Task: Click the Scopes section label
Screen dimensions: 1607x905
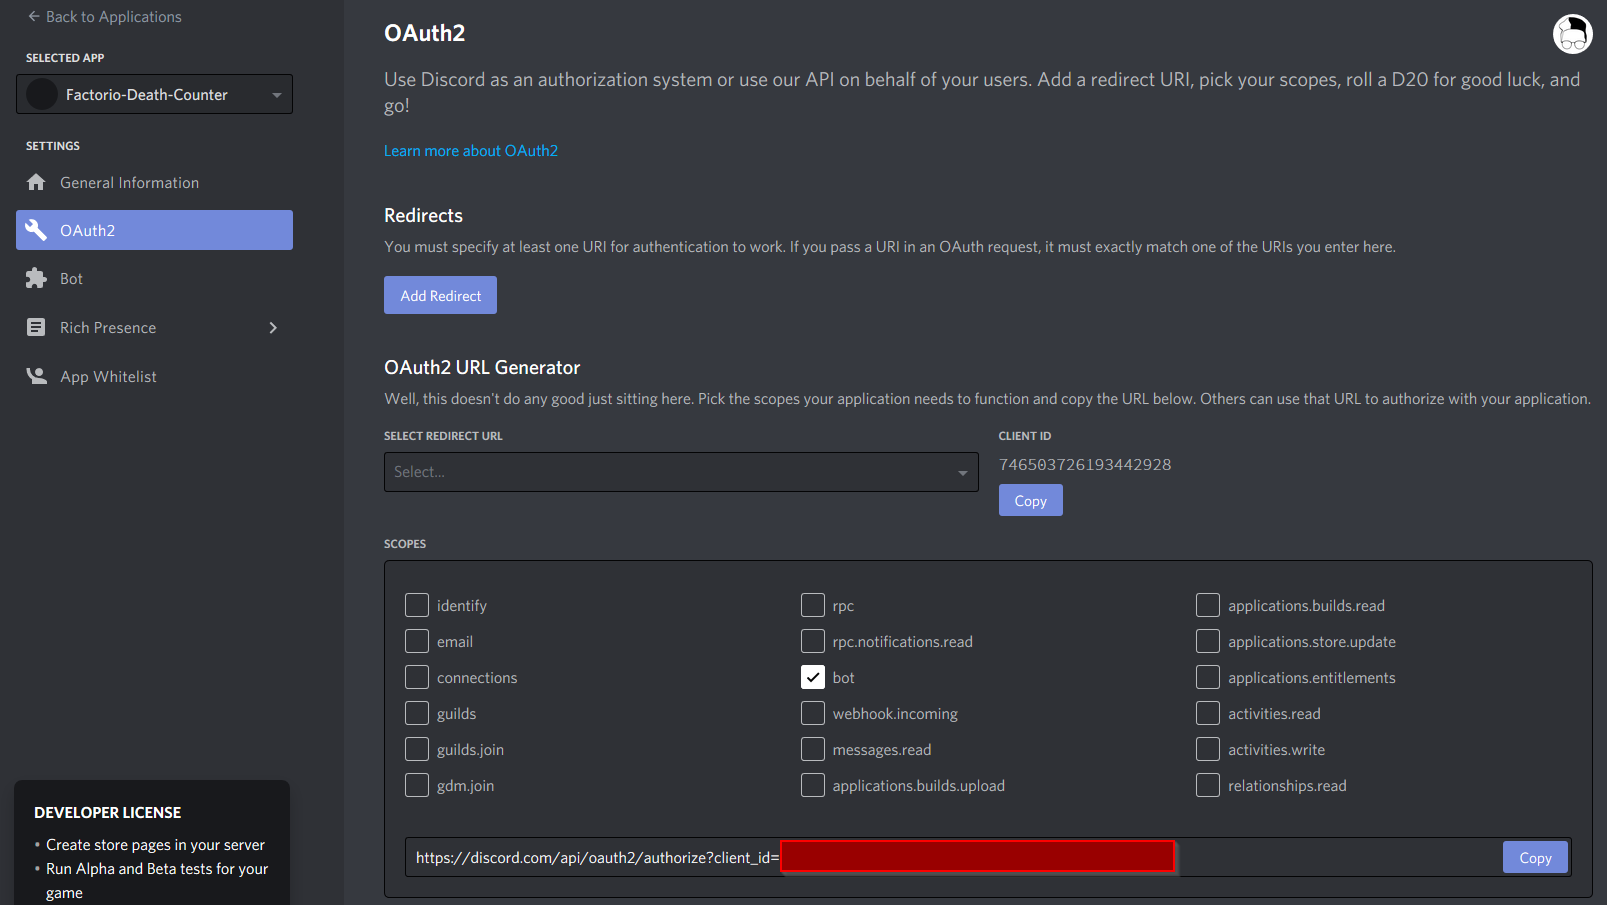Action: pos(405,544)
